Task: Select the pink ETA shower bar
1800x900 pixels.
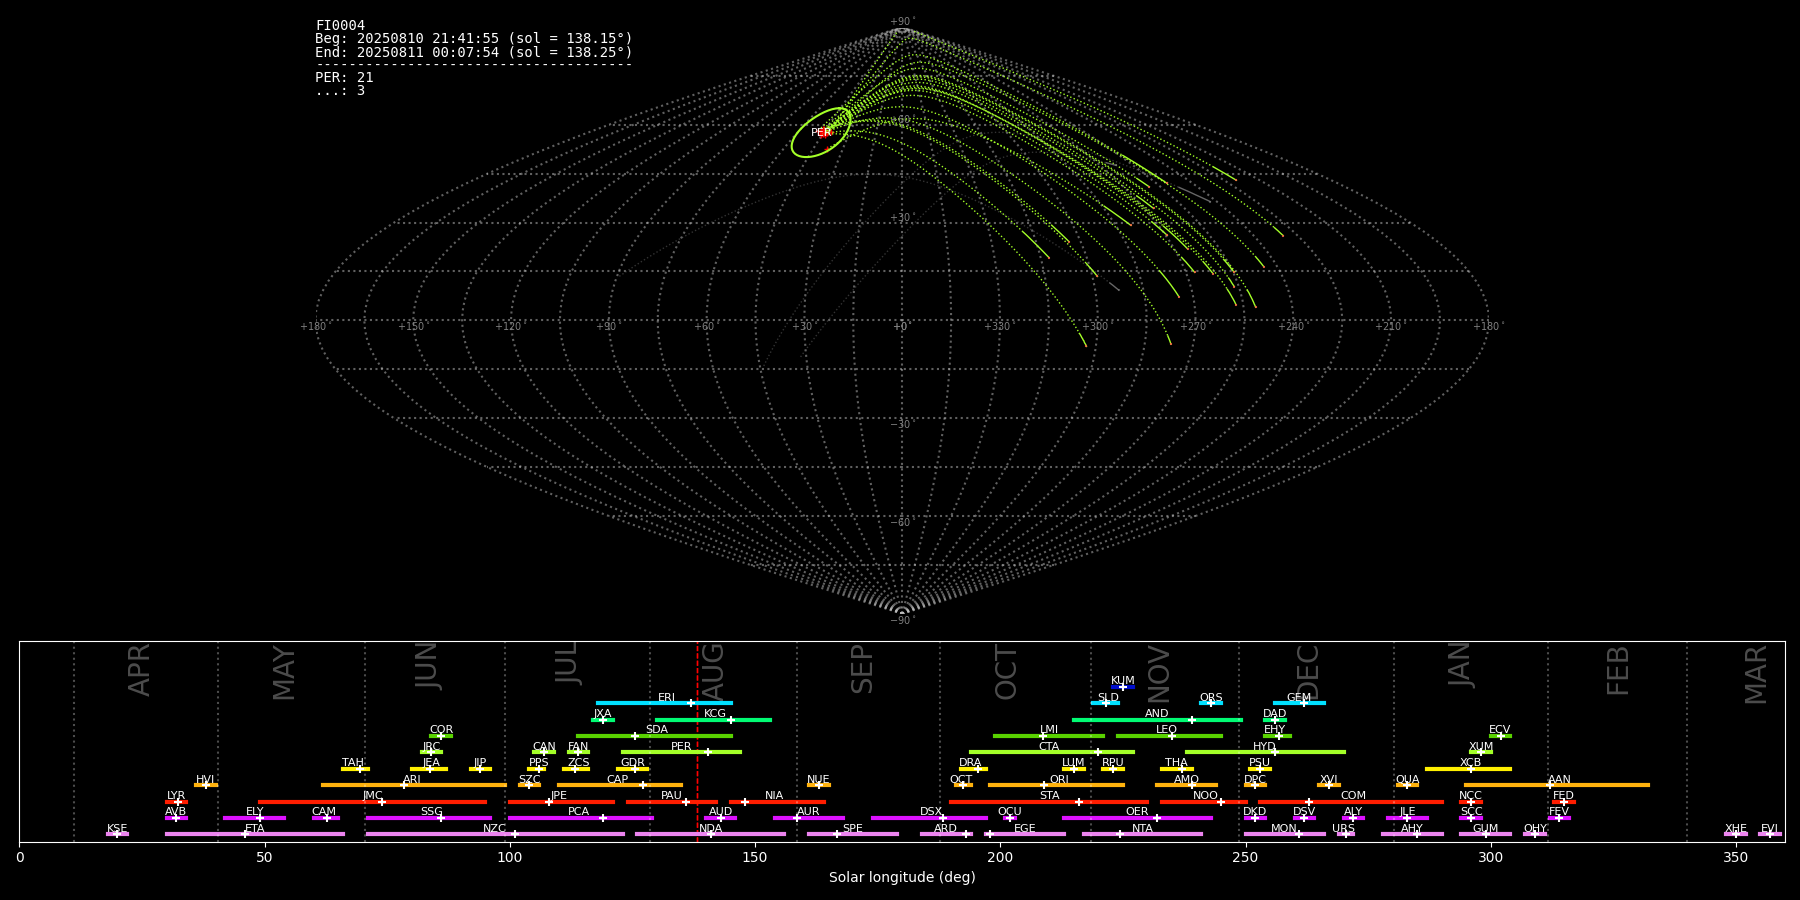Action: tap(255, 834)
